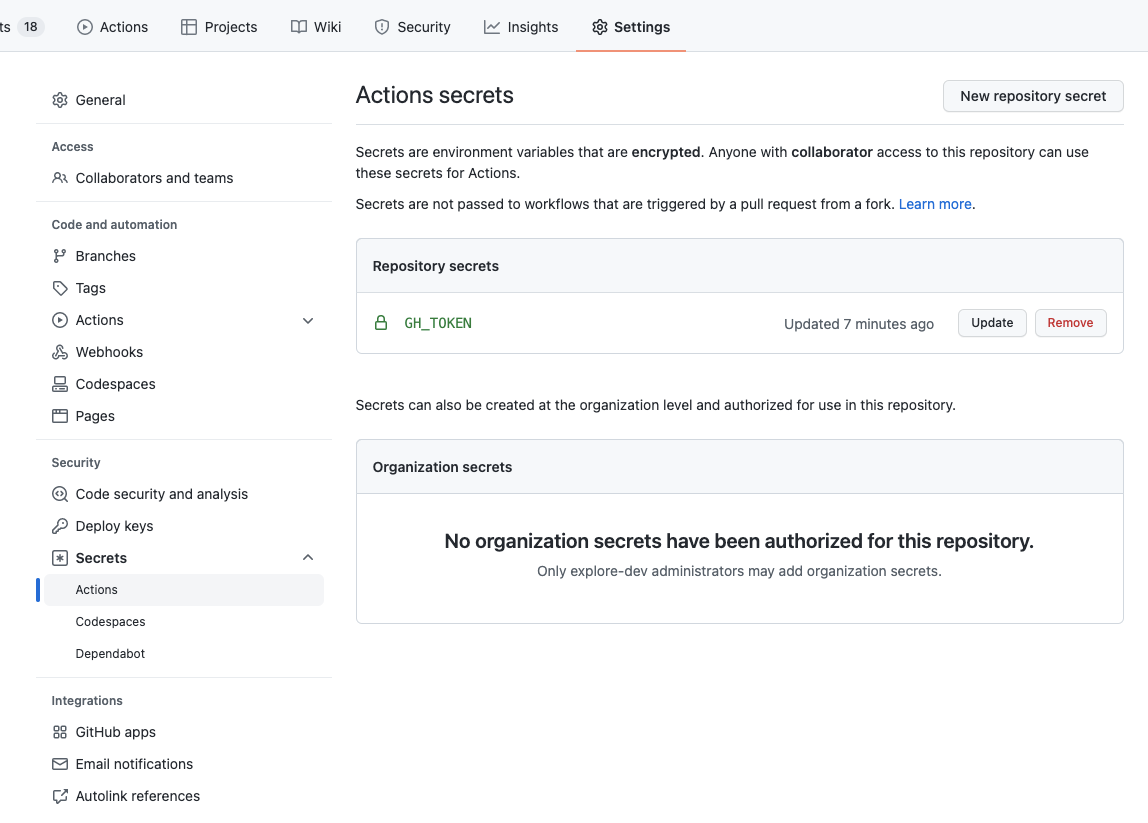Viewport: 1148px width, 823px height.
Task: Go to the Security tab
Action: click(x=413, y=27)
